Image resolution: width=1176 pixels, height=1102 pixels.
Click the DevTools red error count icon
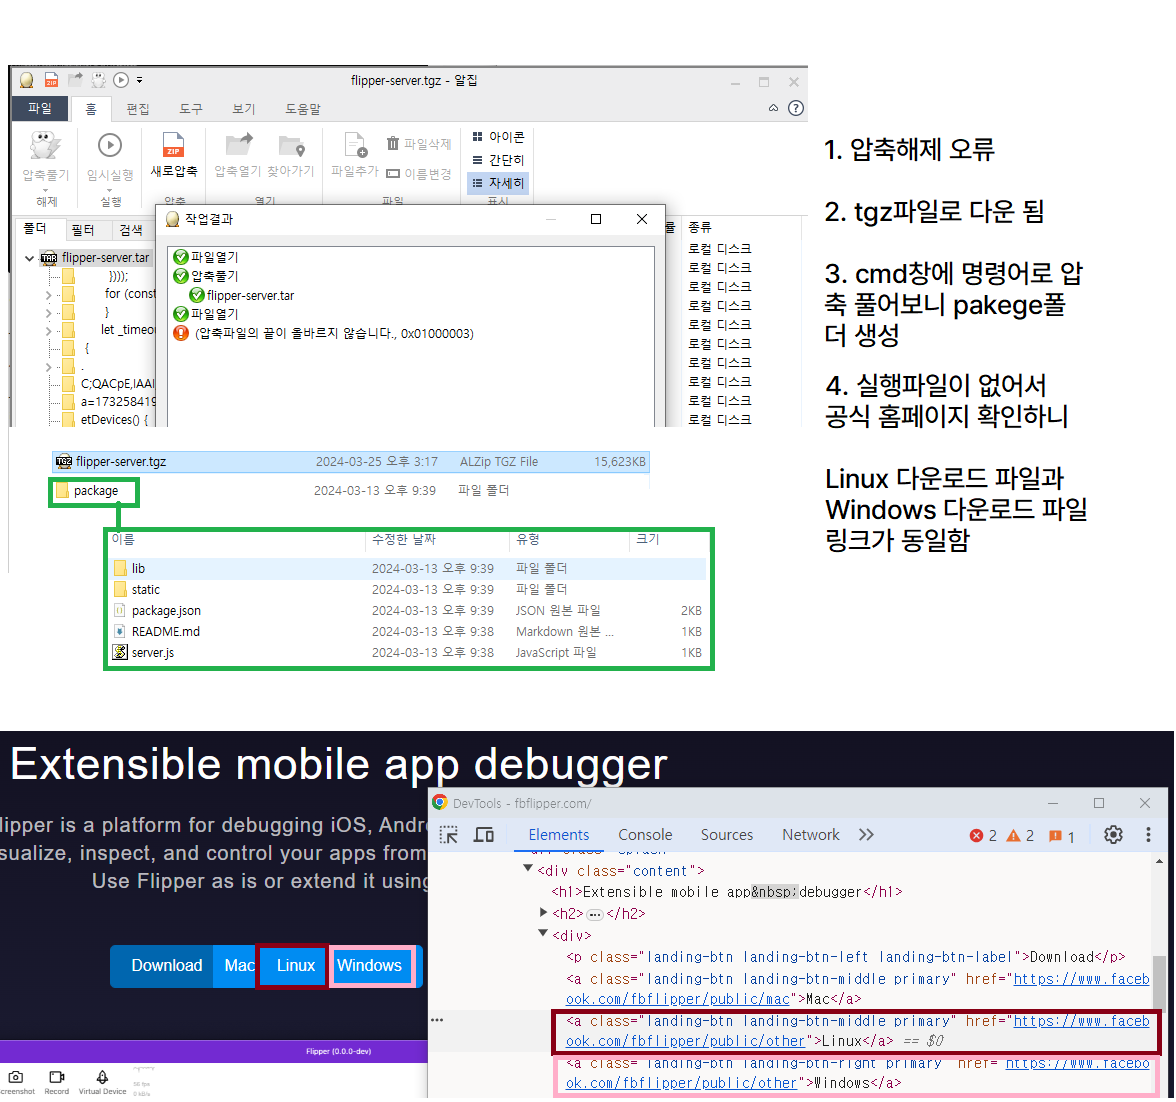(x=976, y=836)
